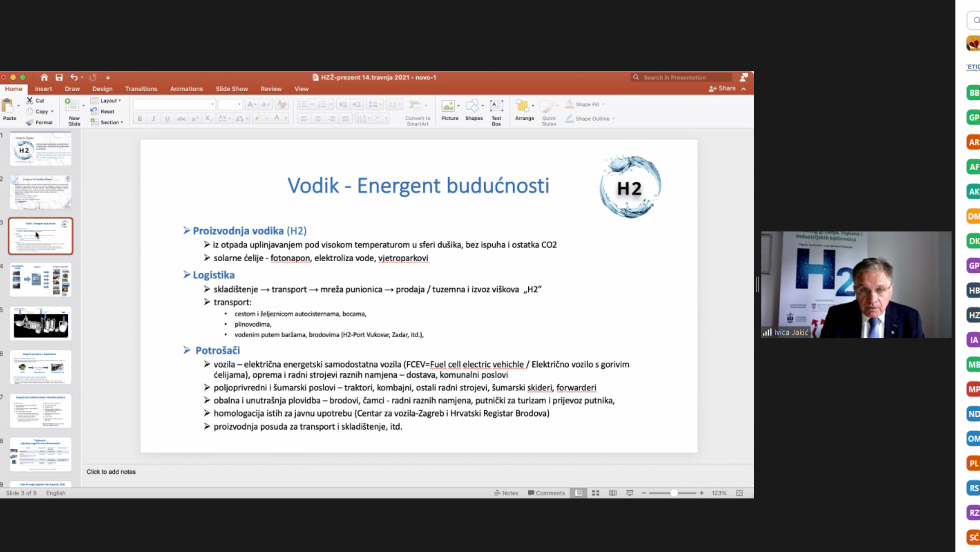Start slide show from status bar
The image size is (980, 552).
click(x=630, y=493)
